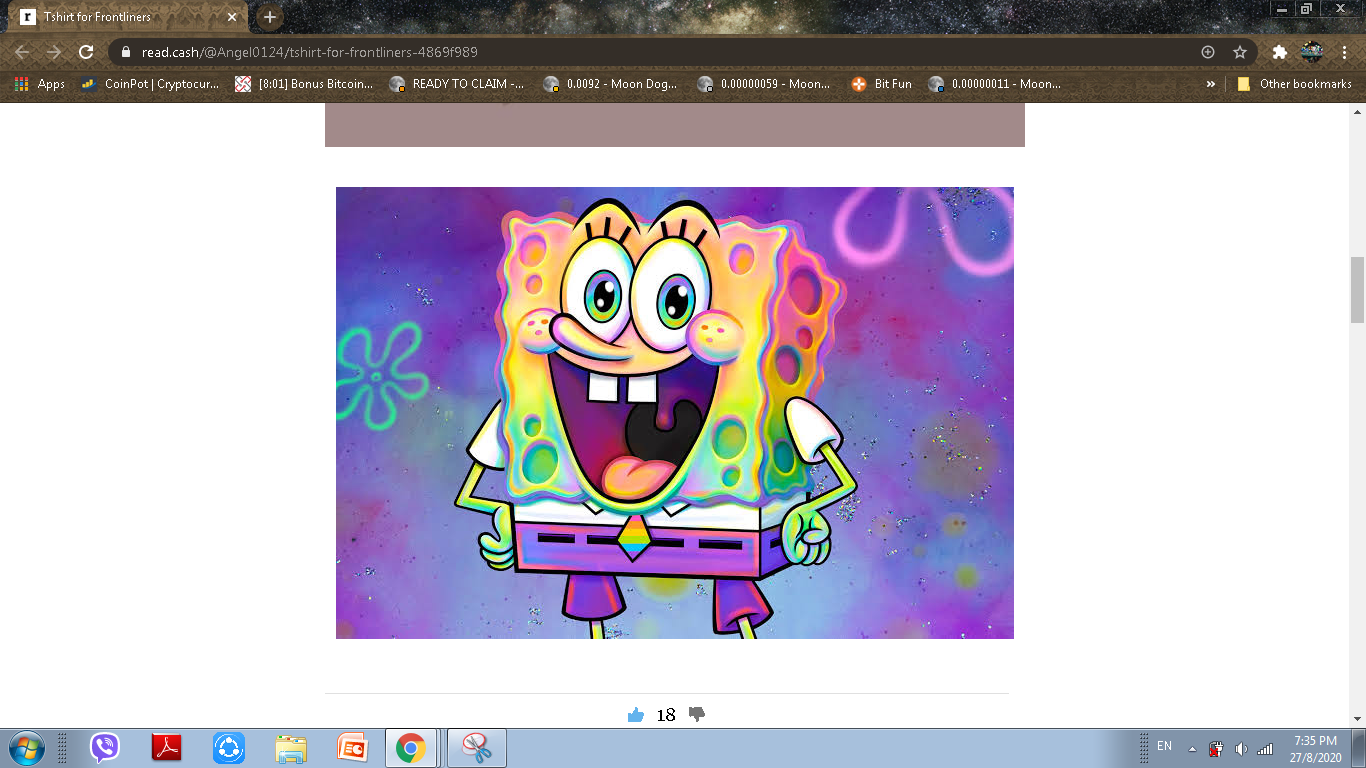Expand the hidden bookmarks chevron

click(x=1211, y=84)
